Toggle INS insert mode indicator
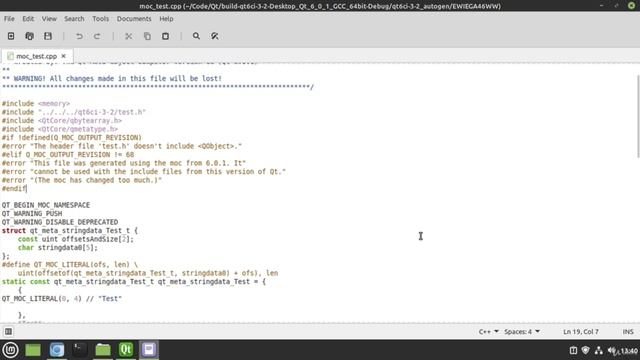640x360 pixels. (x=628, y=331)
